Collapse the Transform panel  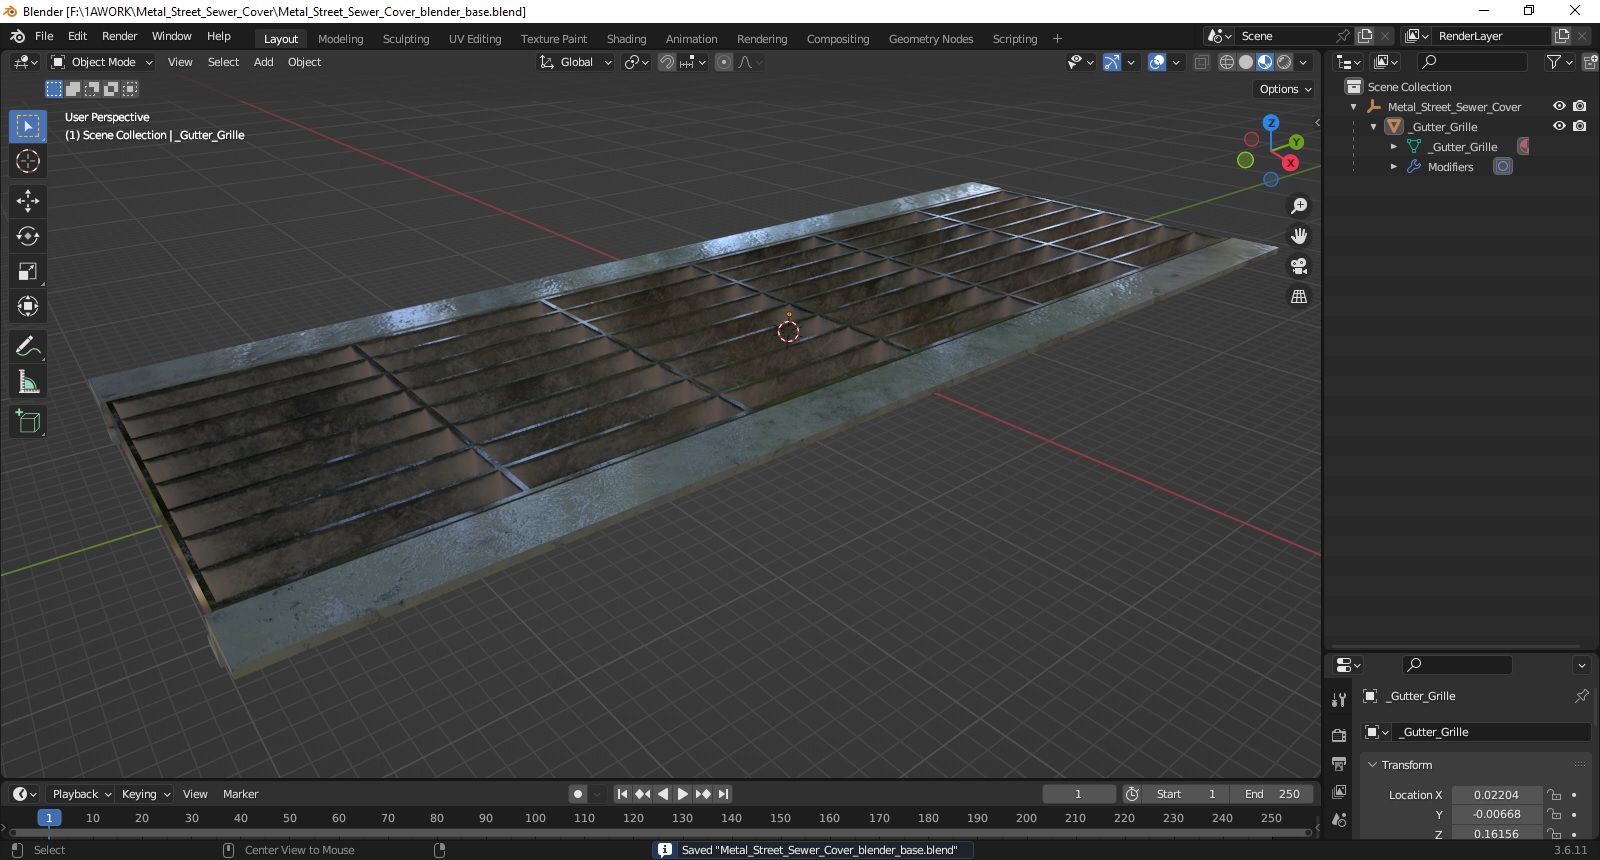point(1373,765)
